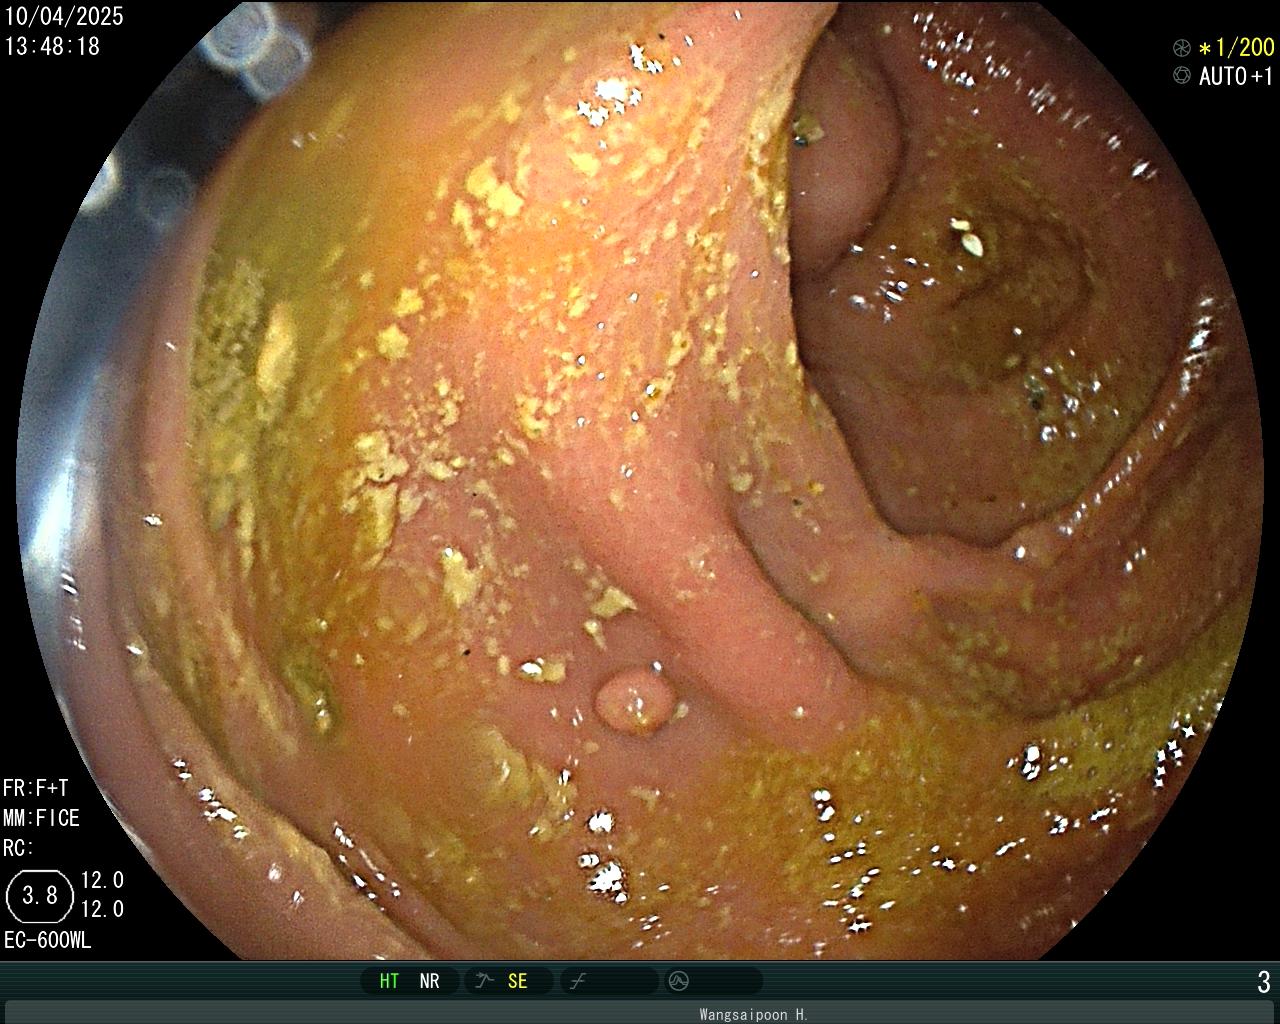This screenshot has height=1024, width=1280.
Task: Click the tone curve icon next to SE
Action: 484,981
